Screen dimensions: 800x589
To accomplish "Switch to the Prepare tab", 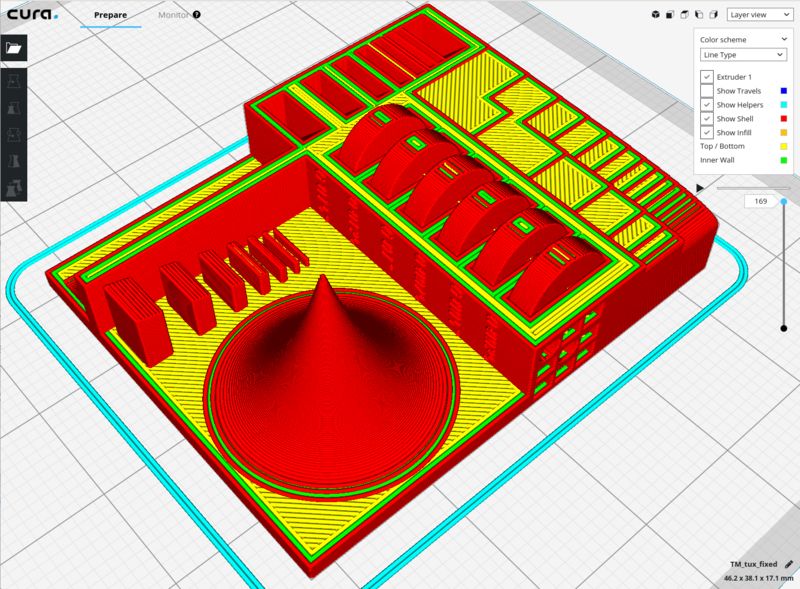I will click(x=110, y=15).
